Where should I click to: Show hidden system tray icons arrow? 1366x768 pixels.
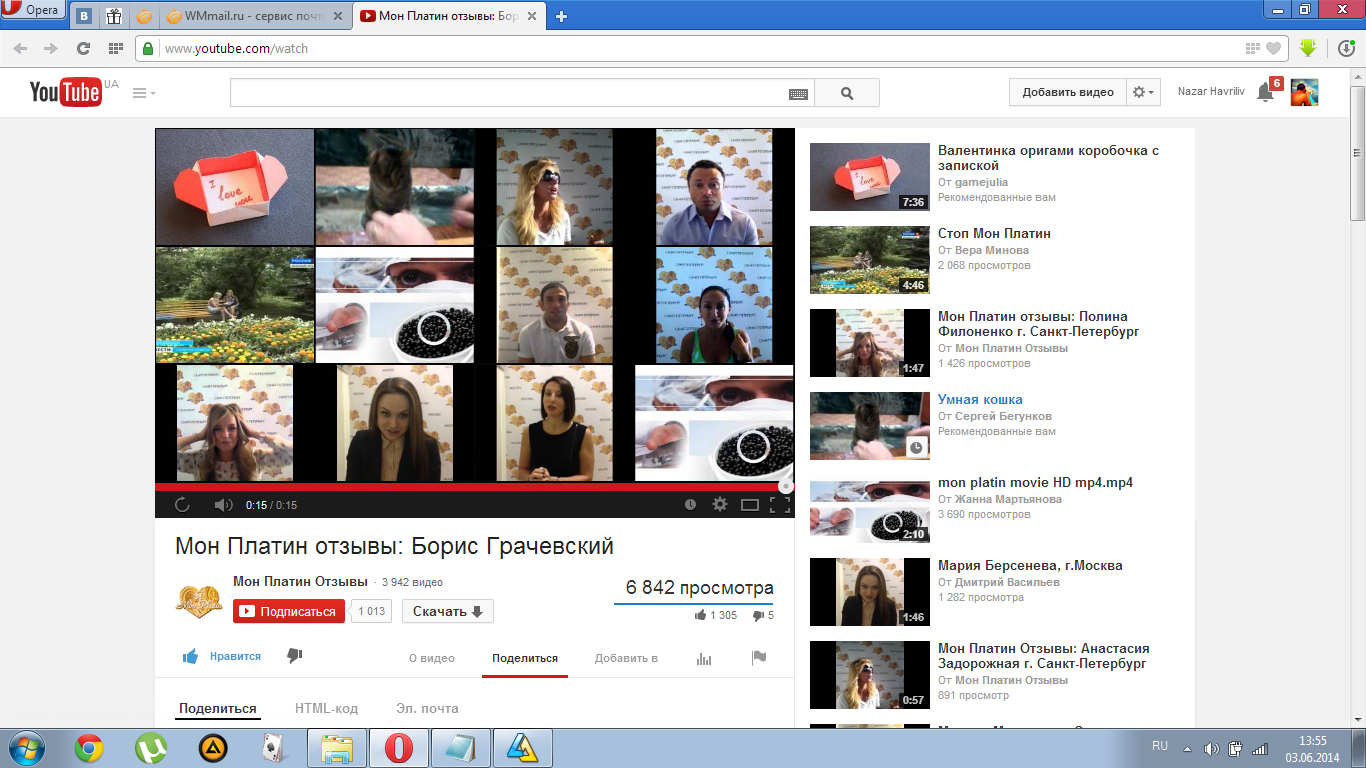1187,748
